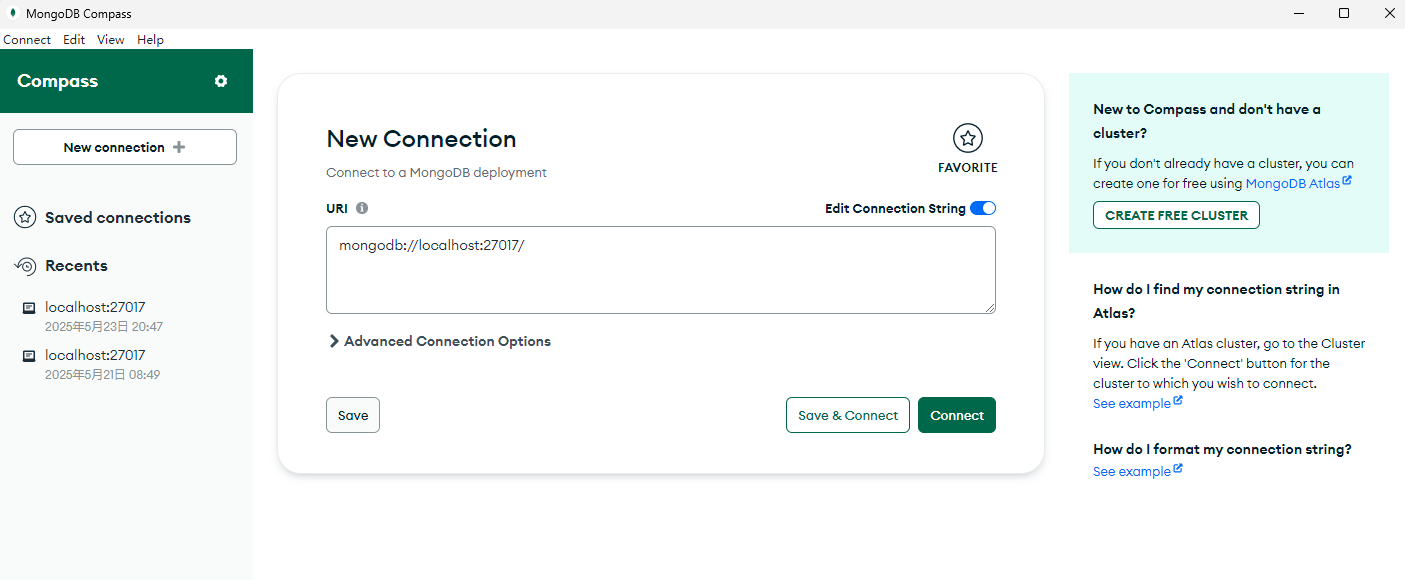Click the Save & Connect button
This screenshot has height=580, width=1405.
pyautogui.click(x=848, y=415)
